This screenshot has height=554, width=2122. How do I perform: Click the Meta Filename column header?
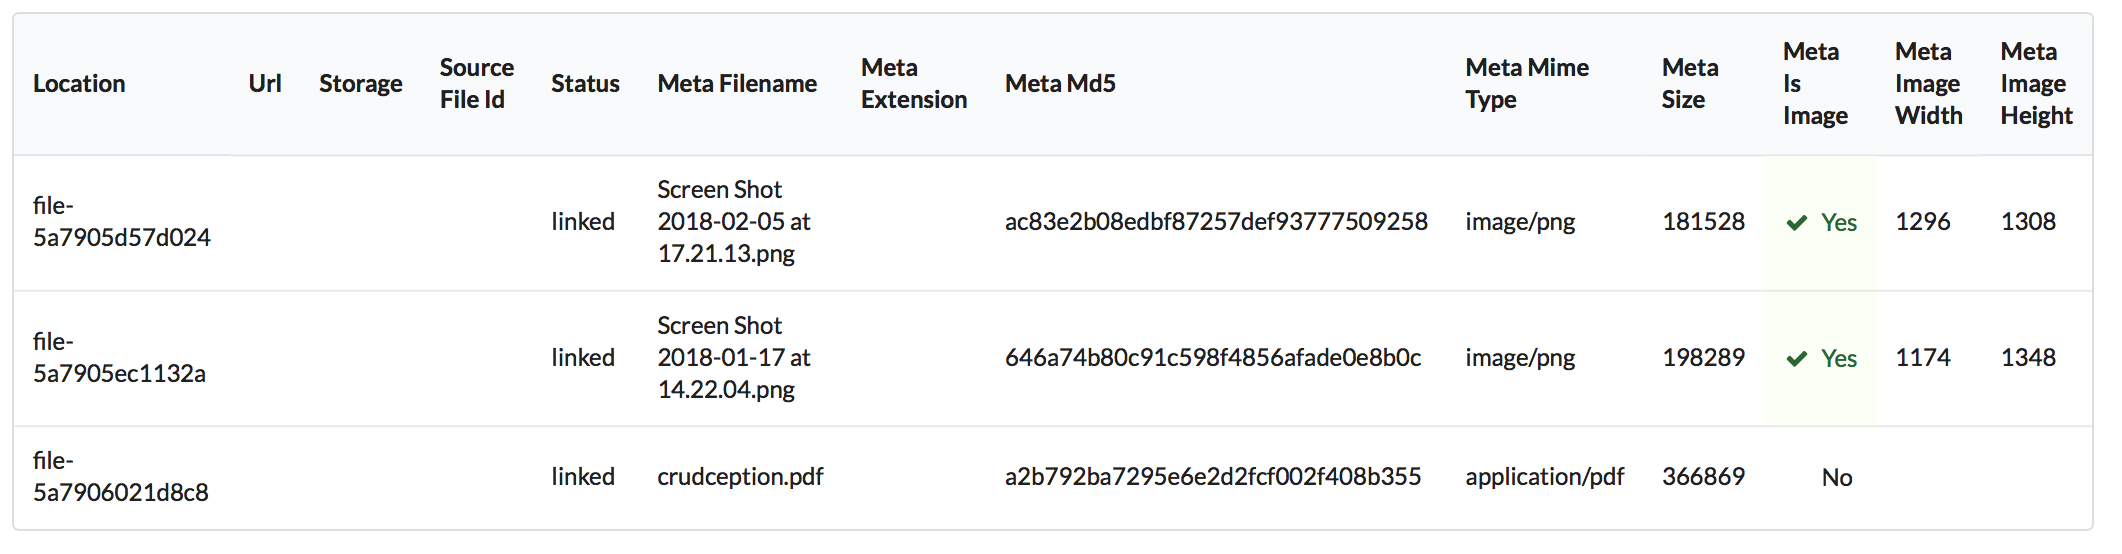click(x=737, y=84)
